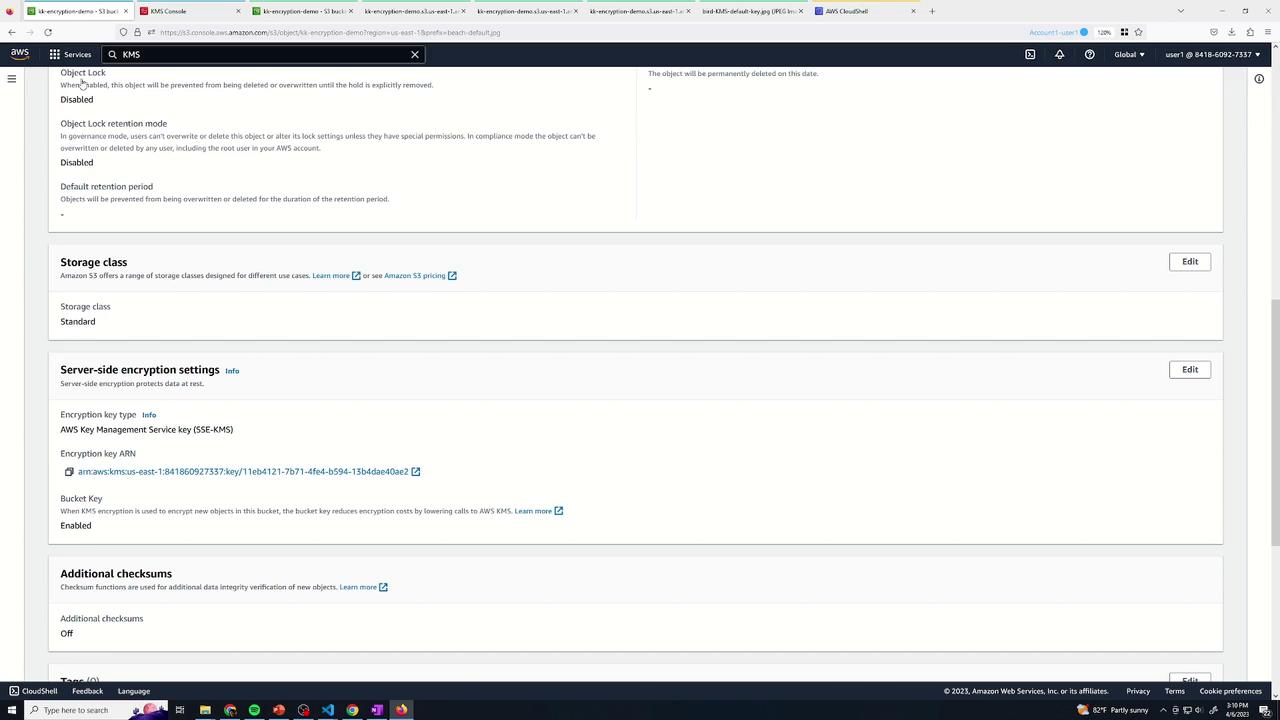Open the Privacy link
Screen dimensions: 1280x720
coord(1138,691)
